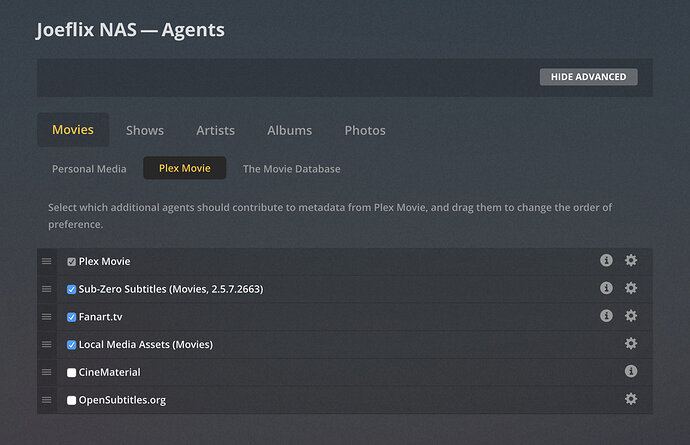690x445 pixels.
Task: Select The Movie Database agent tab
Action: pos(291,169)
